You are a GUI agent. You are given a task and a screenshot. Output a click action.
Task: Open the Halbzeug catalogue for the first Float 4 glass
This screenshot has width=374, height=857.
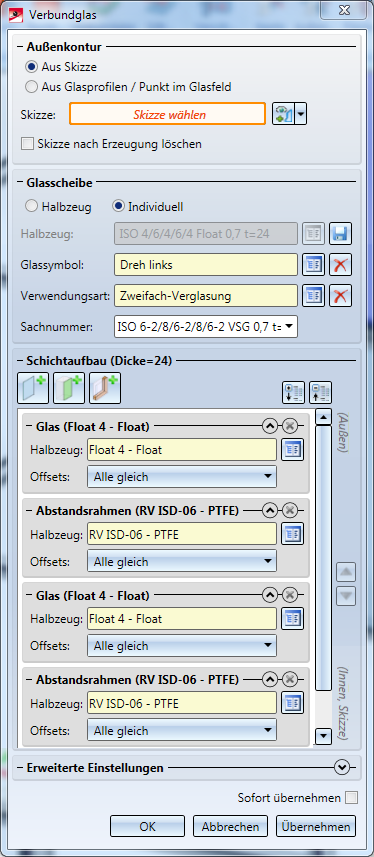coord(292,450)
